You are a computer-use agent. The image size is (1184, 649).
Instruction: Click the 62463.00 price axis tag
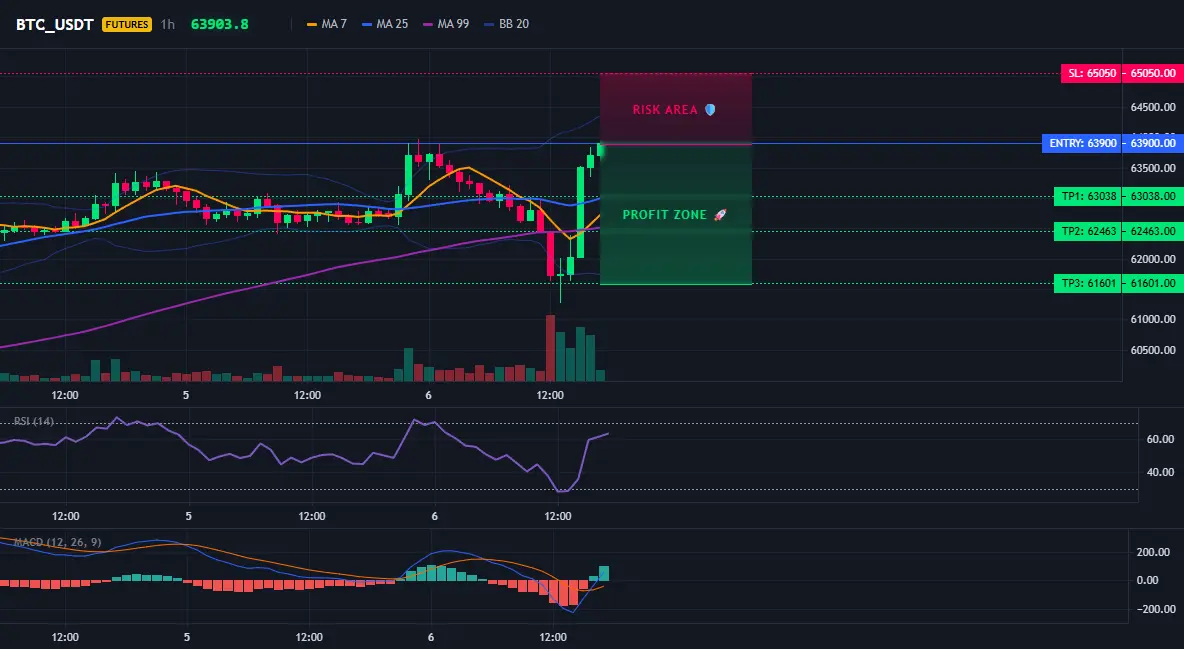1153,231
